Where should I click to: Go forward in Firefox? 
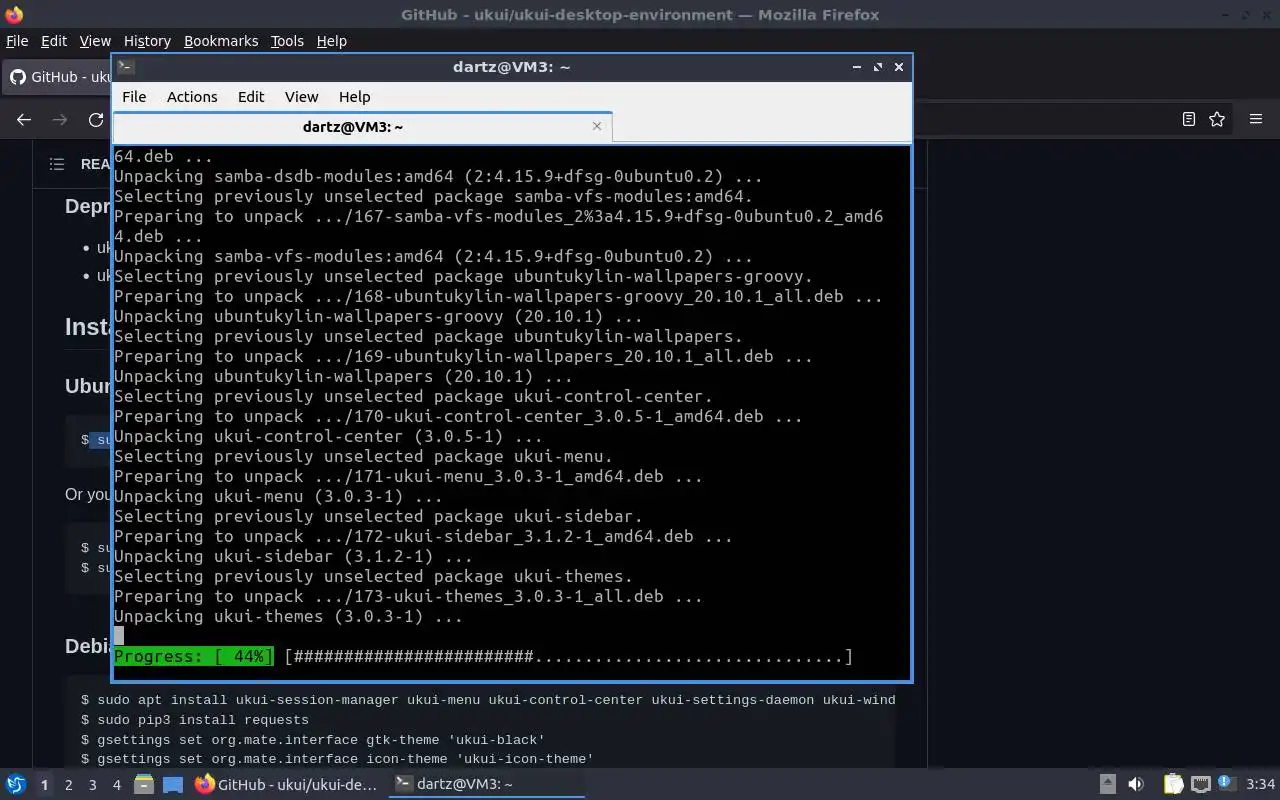coord(60,119)
